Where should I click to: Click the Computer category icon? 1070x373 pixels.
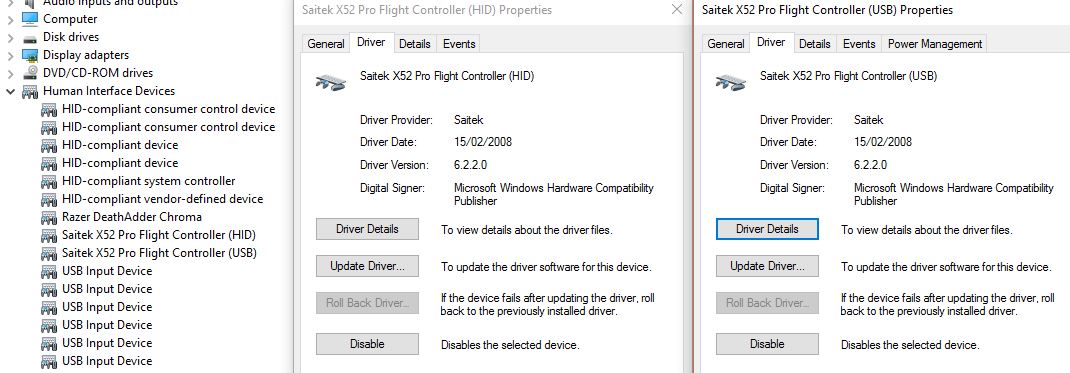(30, 19)
